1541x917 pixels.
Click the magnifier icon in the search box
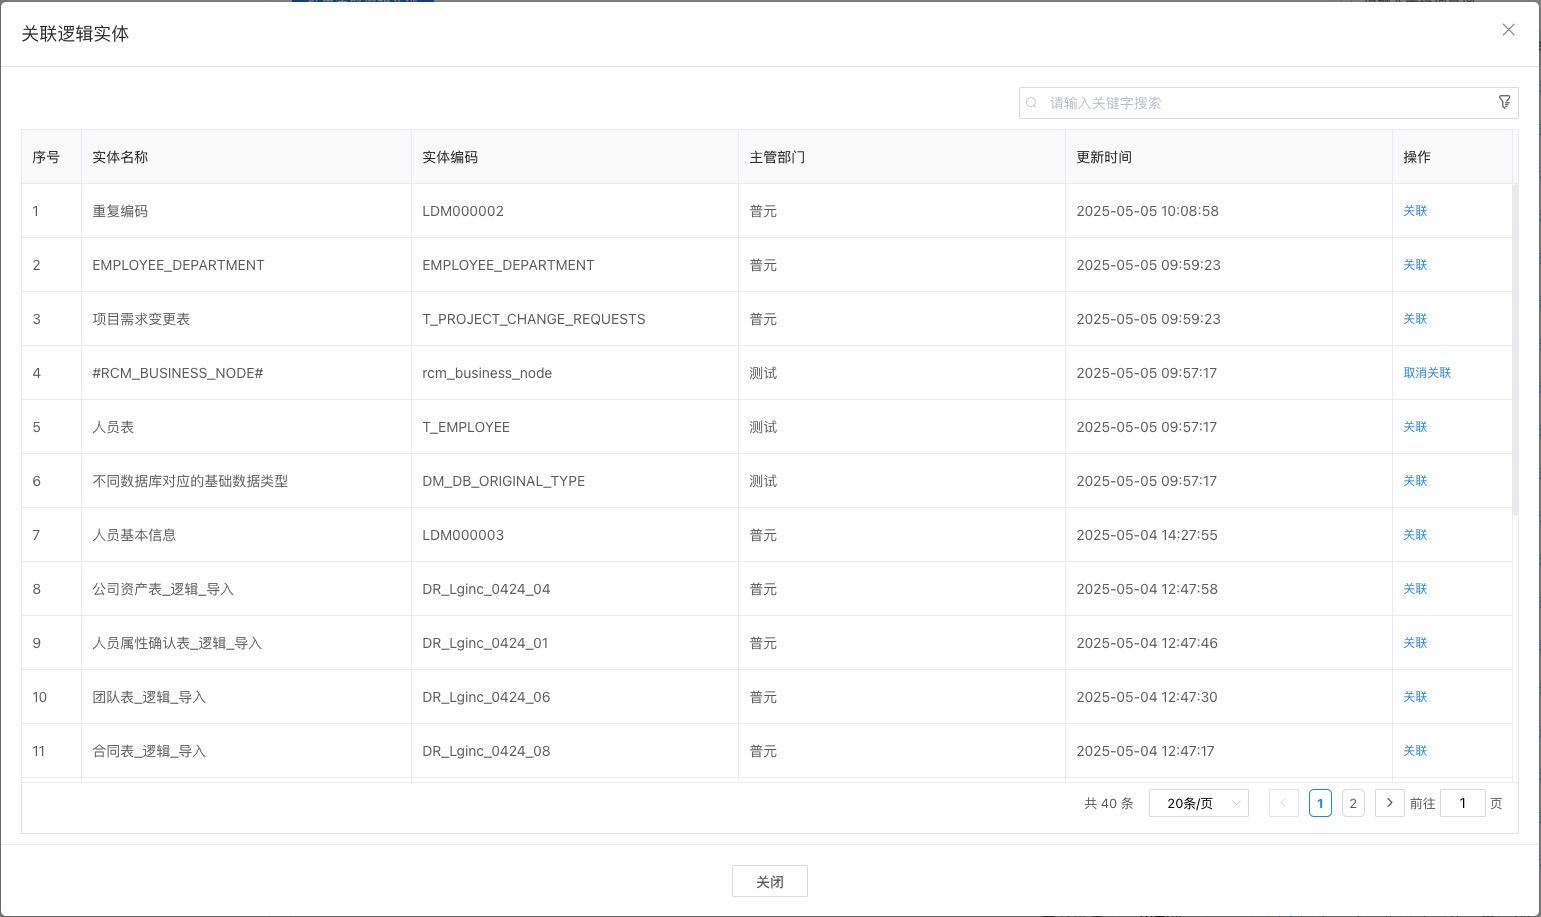click(x=1031, y=102)
